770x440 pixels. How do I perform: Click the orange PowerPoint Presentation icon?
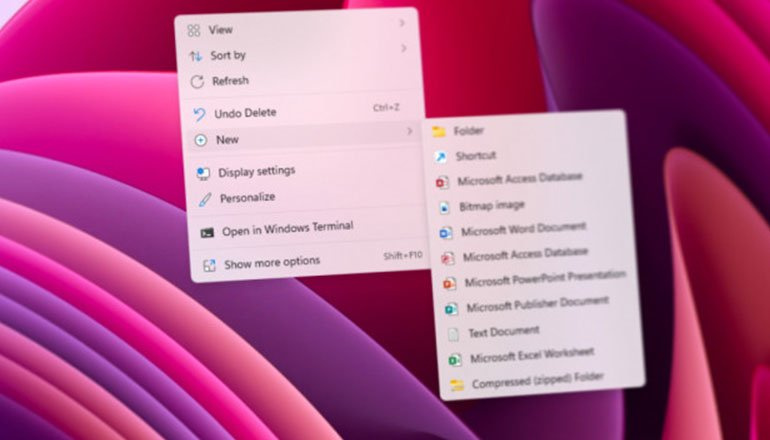click(449, 283)
